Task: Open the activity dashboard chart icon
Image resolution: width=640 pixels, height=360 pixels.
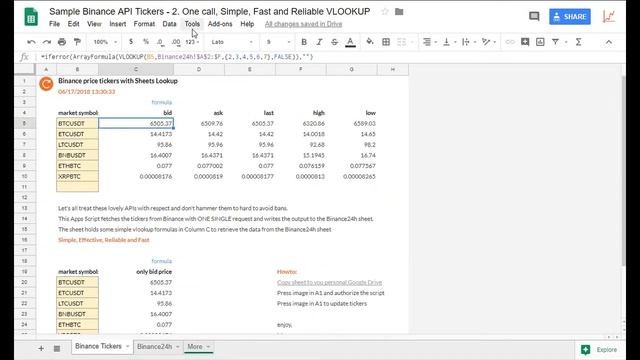Action: [609, 16]
